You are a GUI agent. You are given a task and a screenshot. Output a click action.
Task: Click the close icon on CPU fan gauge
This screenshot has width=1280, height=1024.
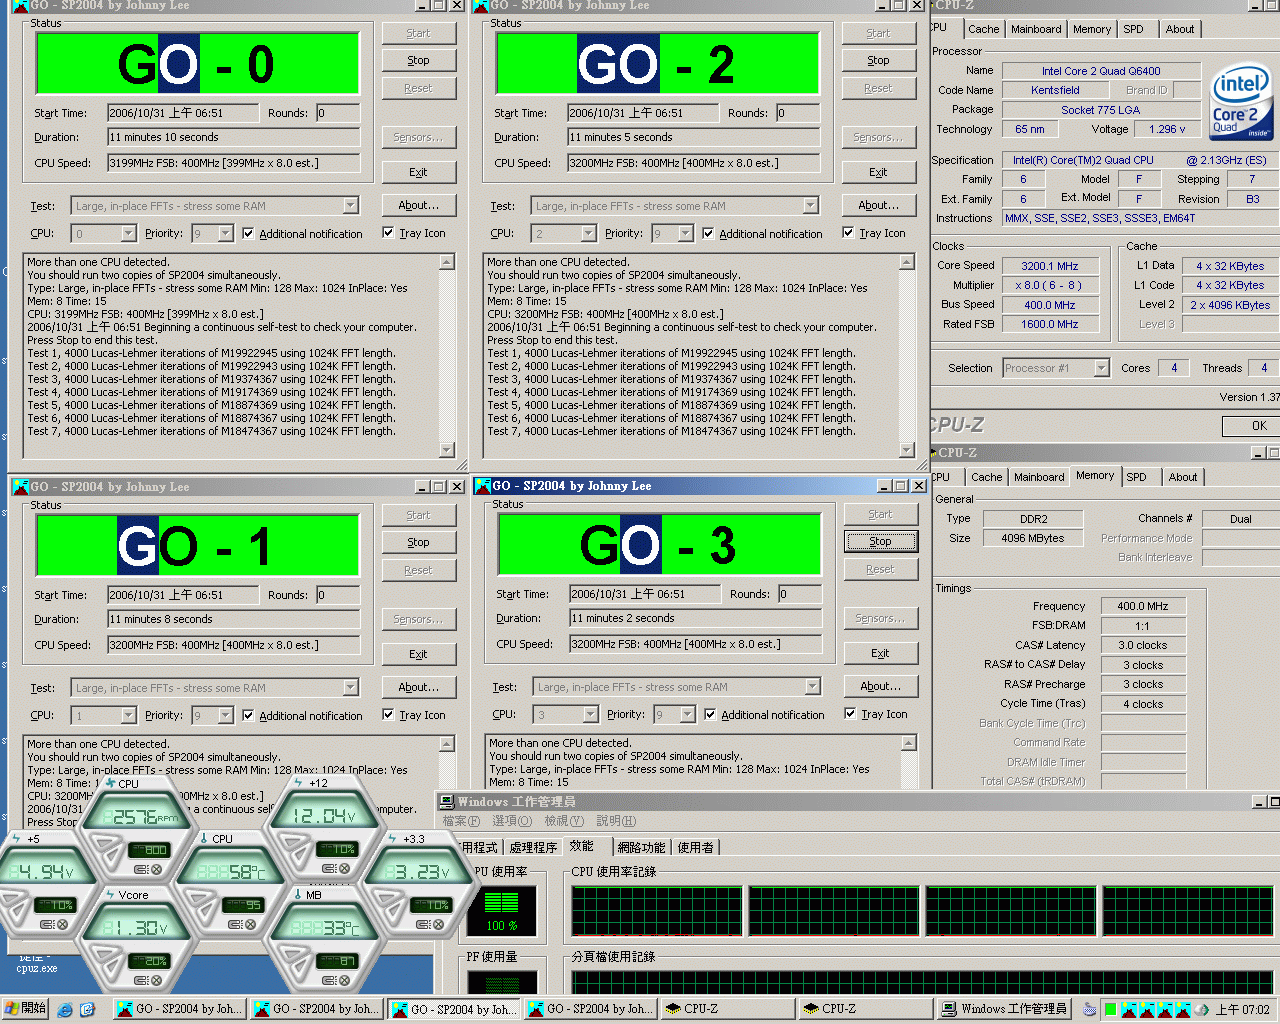[x=156, y=869]
